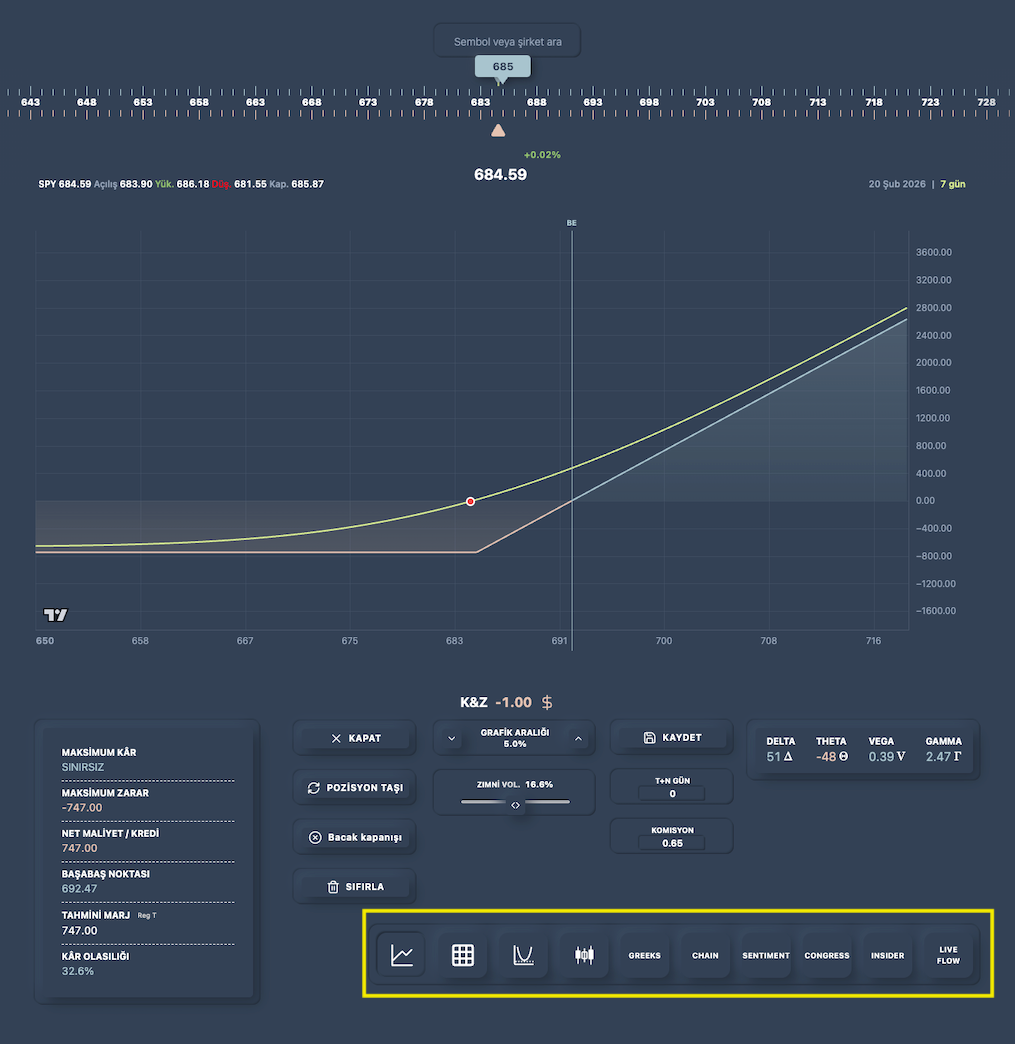Click the TradingView logo on chart
The image size is (1015, 1044).
[55, 615]
